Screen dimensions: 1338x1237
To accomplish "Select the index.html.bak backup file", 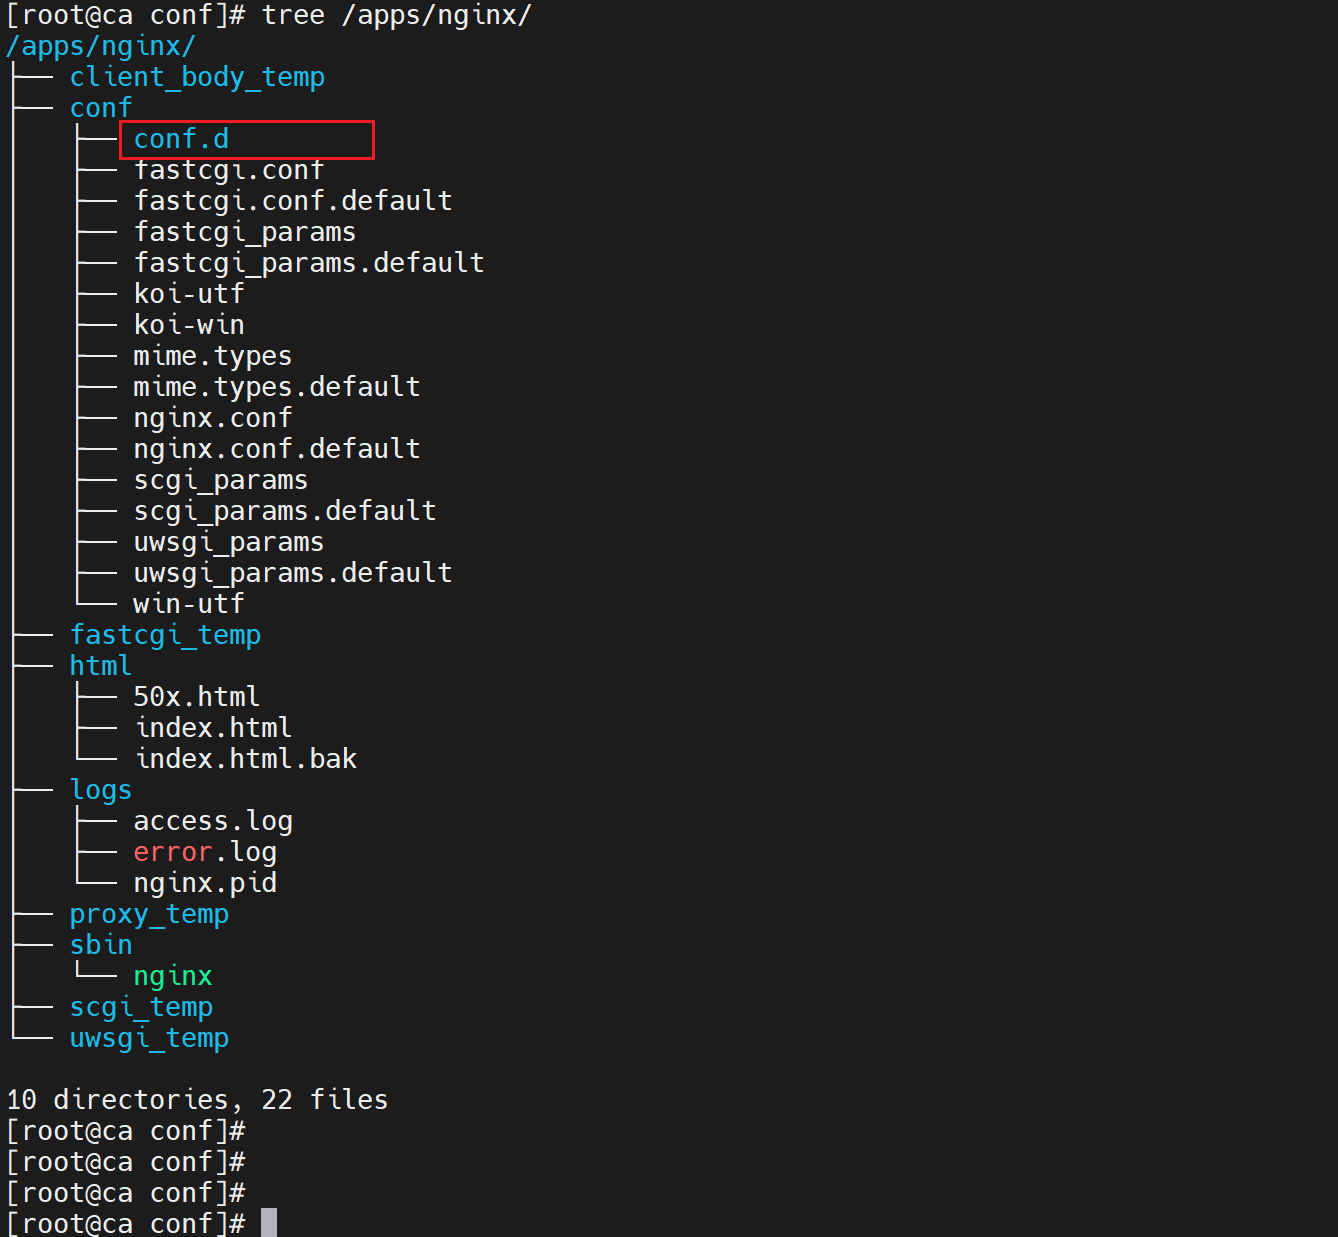I will click(246, 759).
